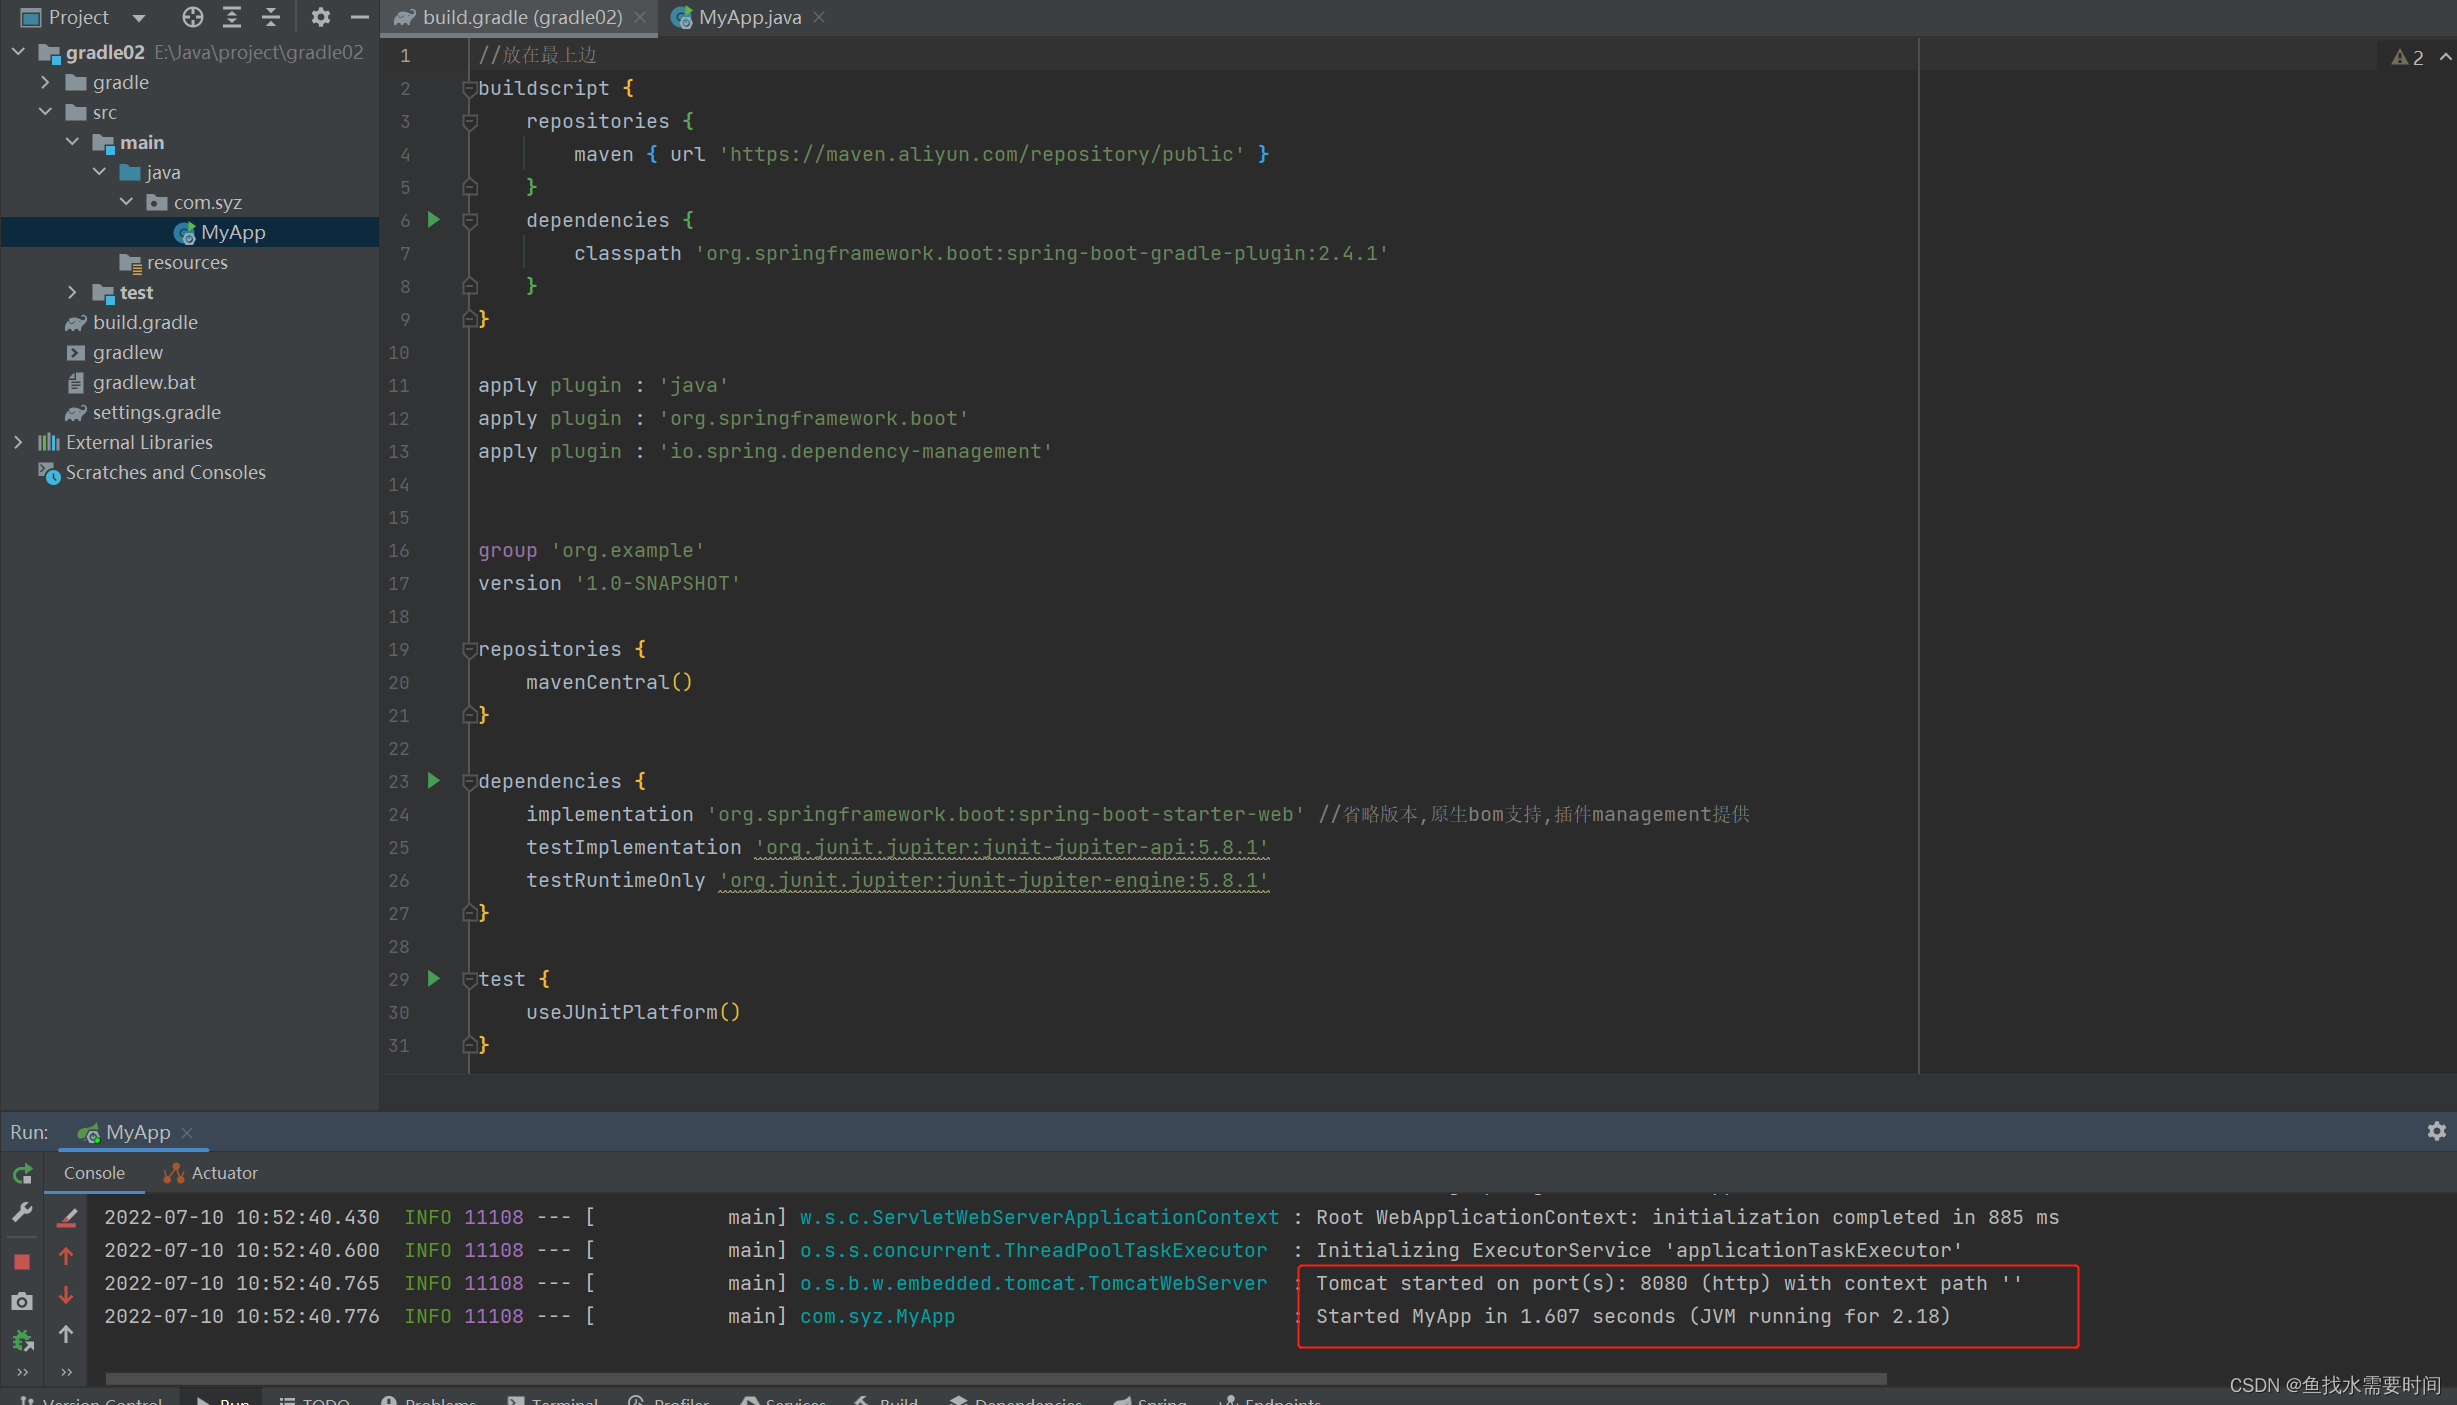Stop the running MyApp process

[22, 1261]
